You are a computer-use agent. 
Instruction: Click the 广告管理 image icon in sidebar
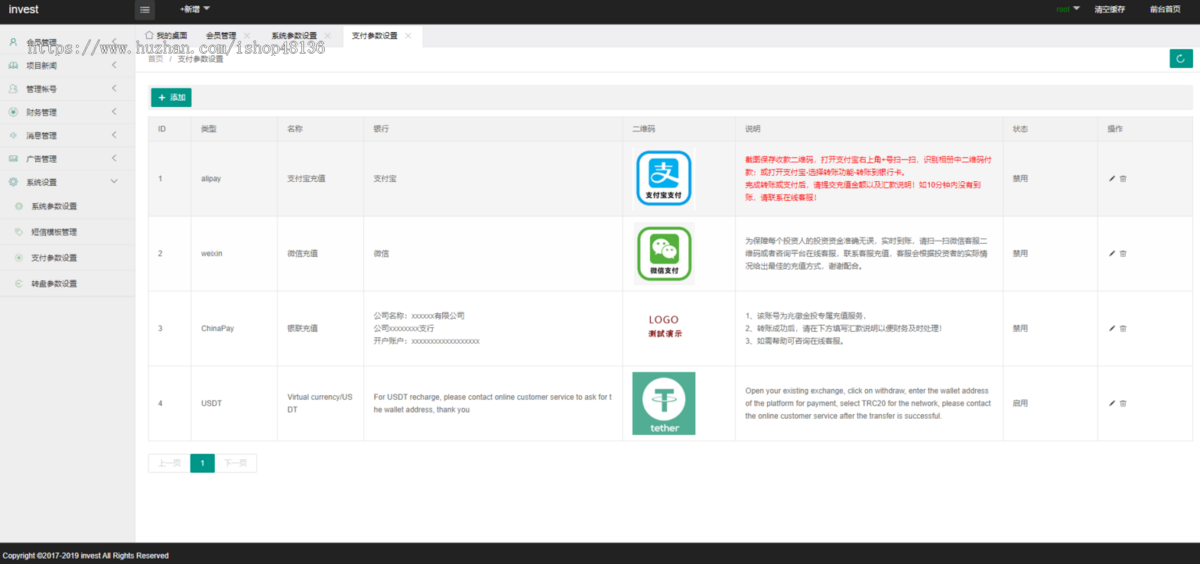13,158
